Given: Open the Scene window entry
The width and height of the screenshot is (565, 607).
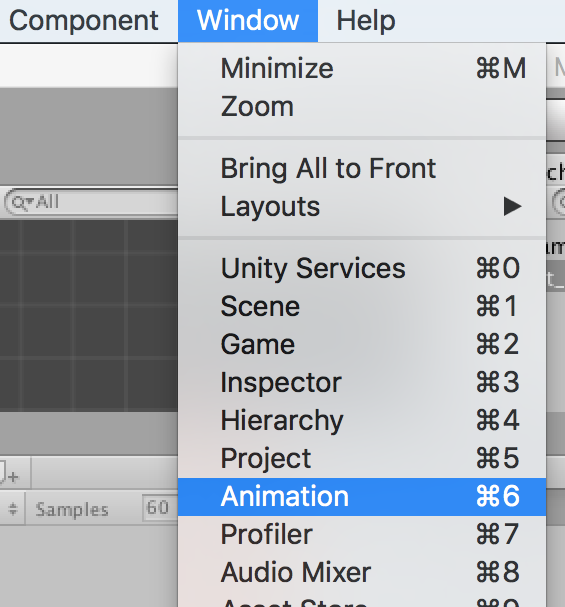Looking at the screenshot, I should coord(362,306).
